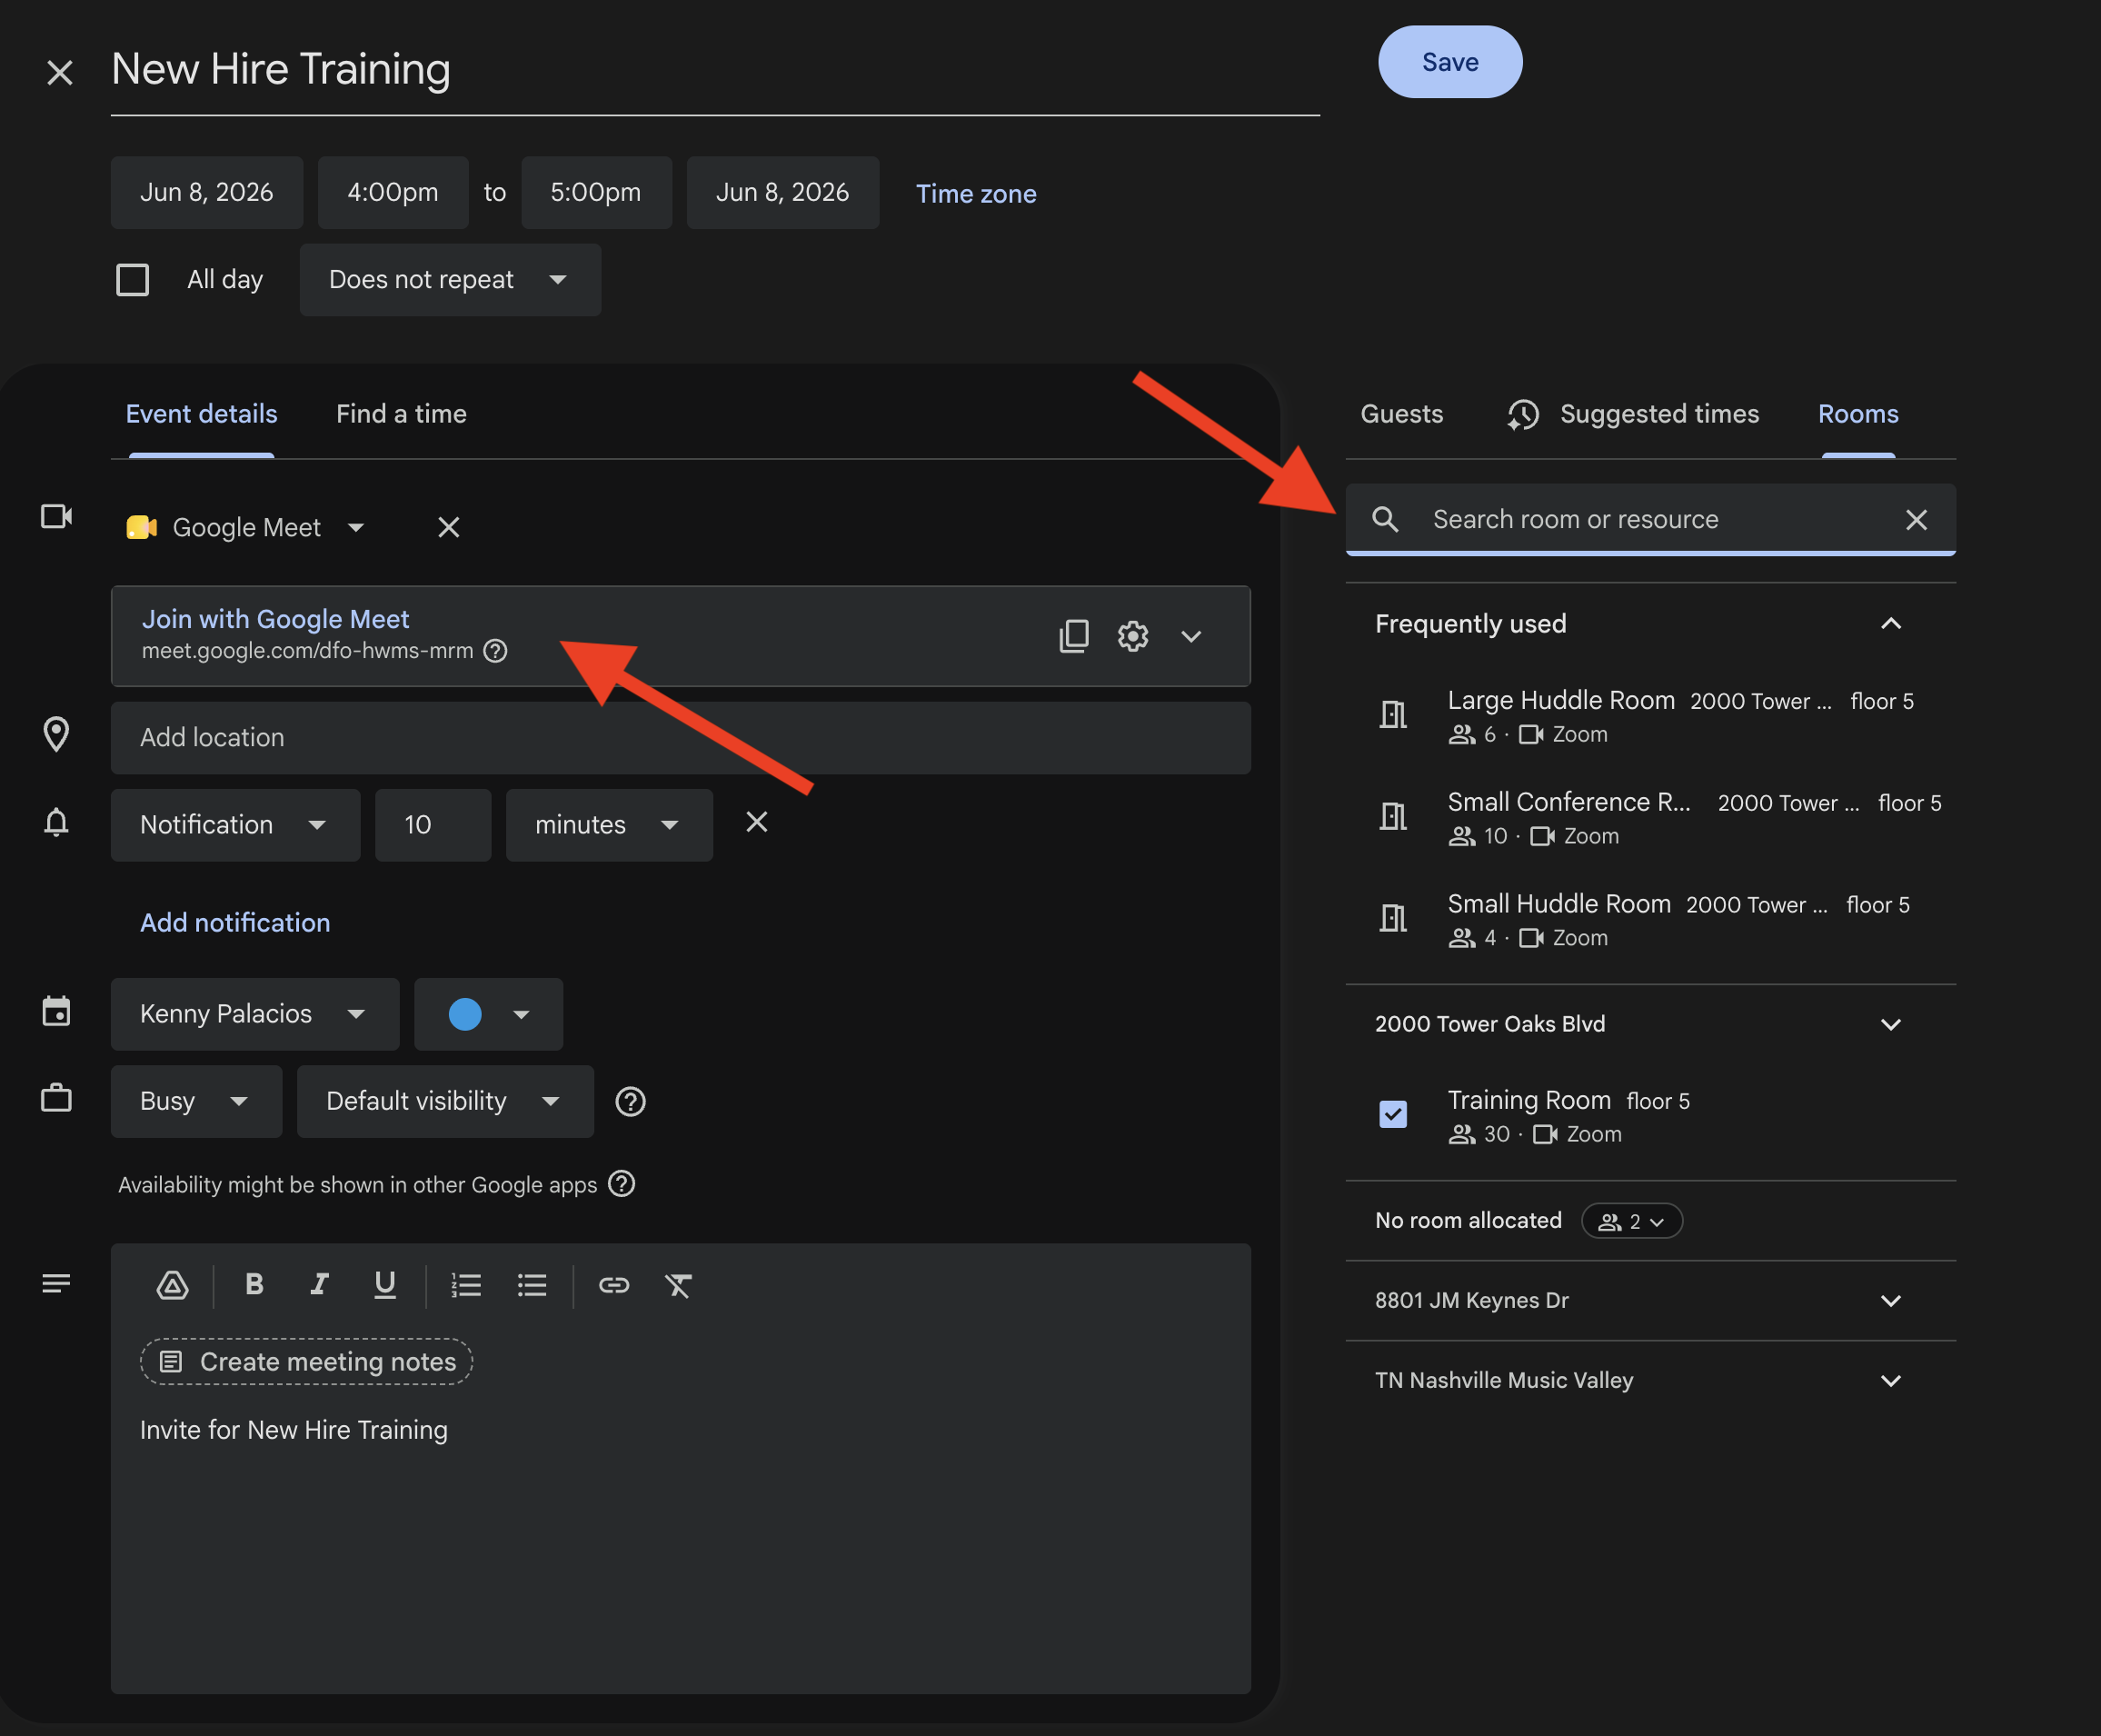Image resolution: width=2101 pixels, height=1736 pixels.
Task: Expand the TN Nashville Music Valley section
Action: [1891, 1380]
